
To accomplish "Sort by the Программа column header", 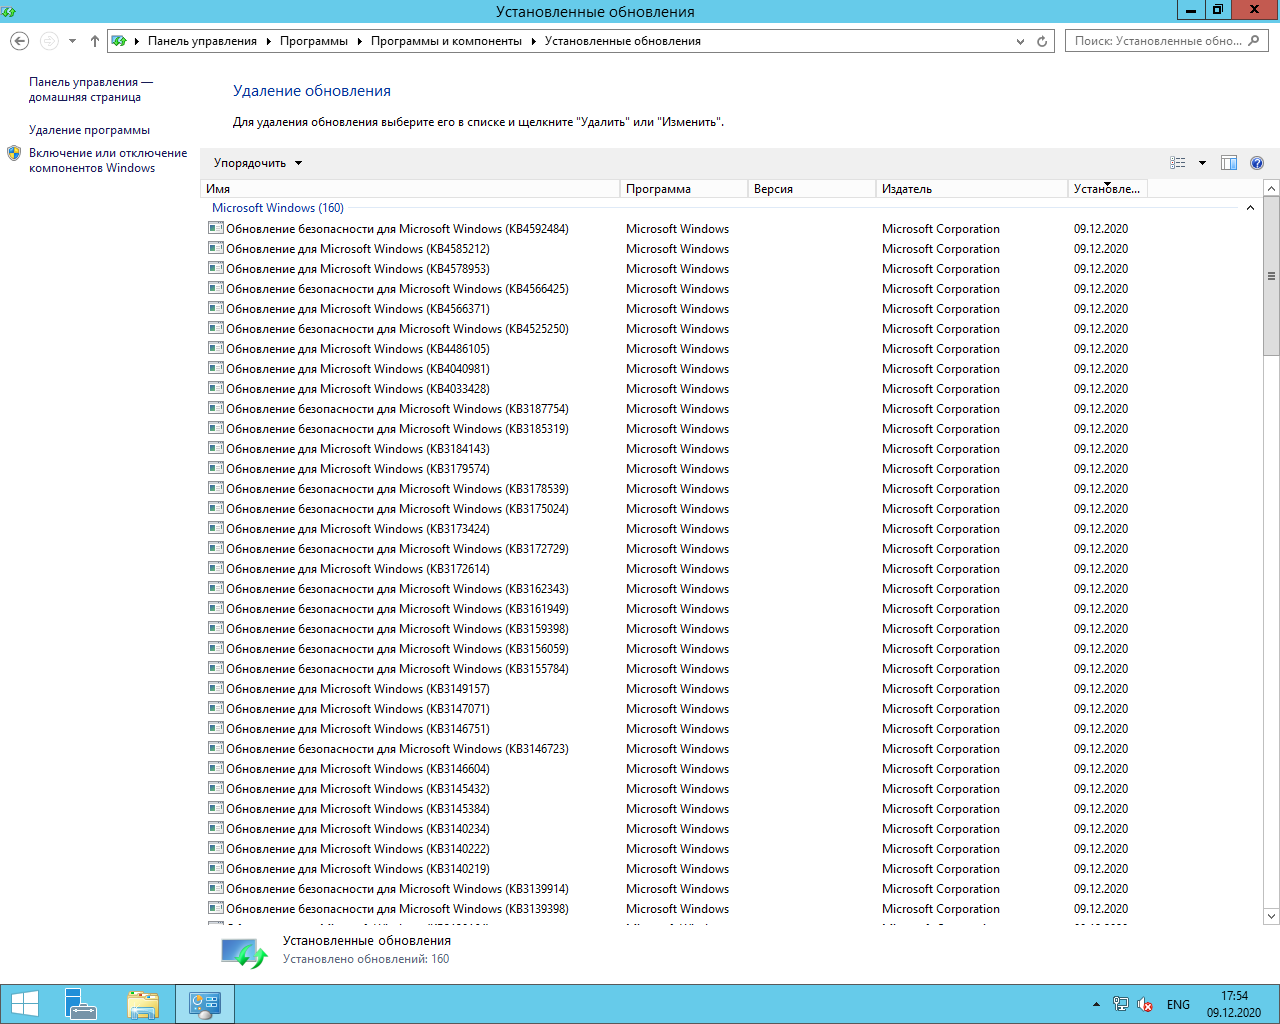I will tap(684, 188).
